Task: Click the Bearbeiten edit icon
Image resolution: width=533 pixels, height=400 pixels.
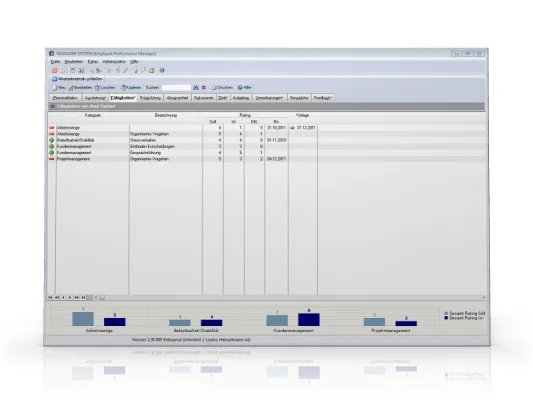Action: click(71, 88)
